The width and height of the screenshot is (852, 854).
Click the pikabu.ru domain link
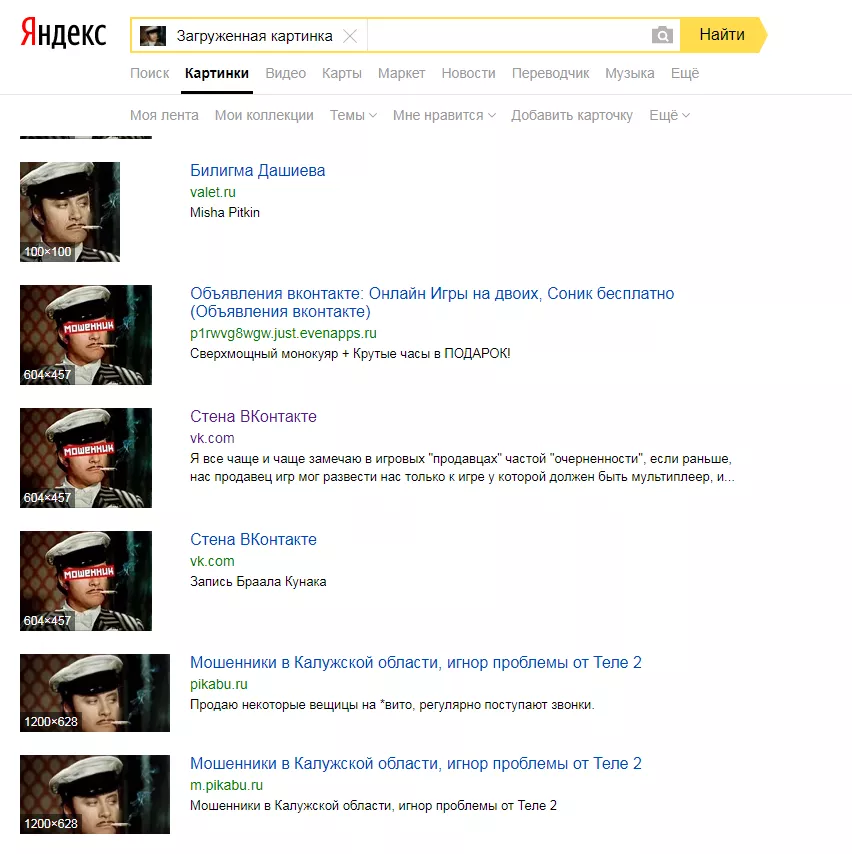click(218, 685)
